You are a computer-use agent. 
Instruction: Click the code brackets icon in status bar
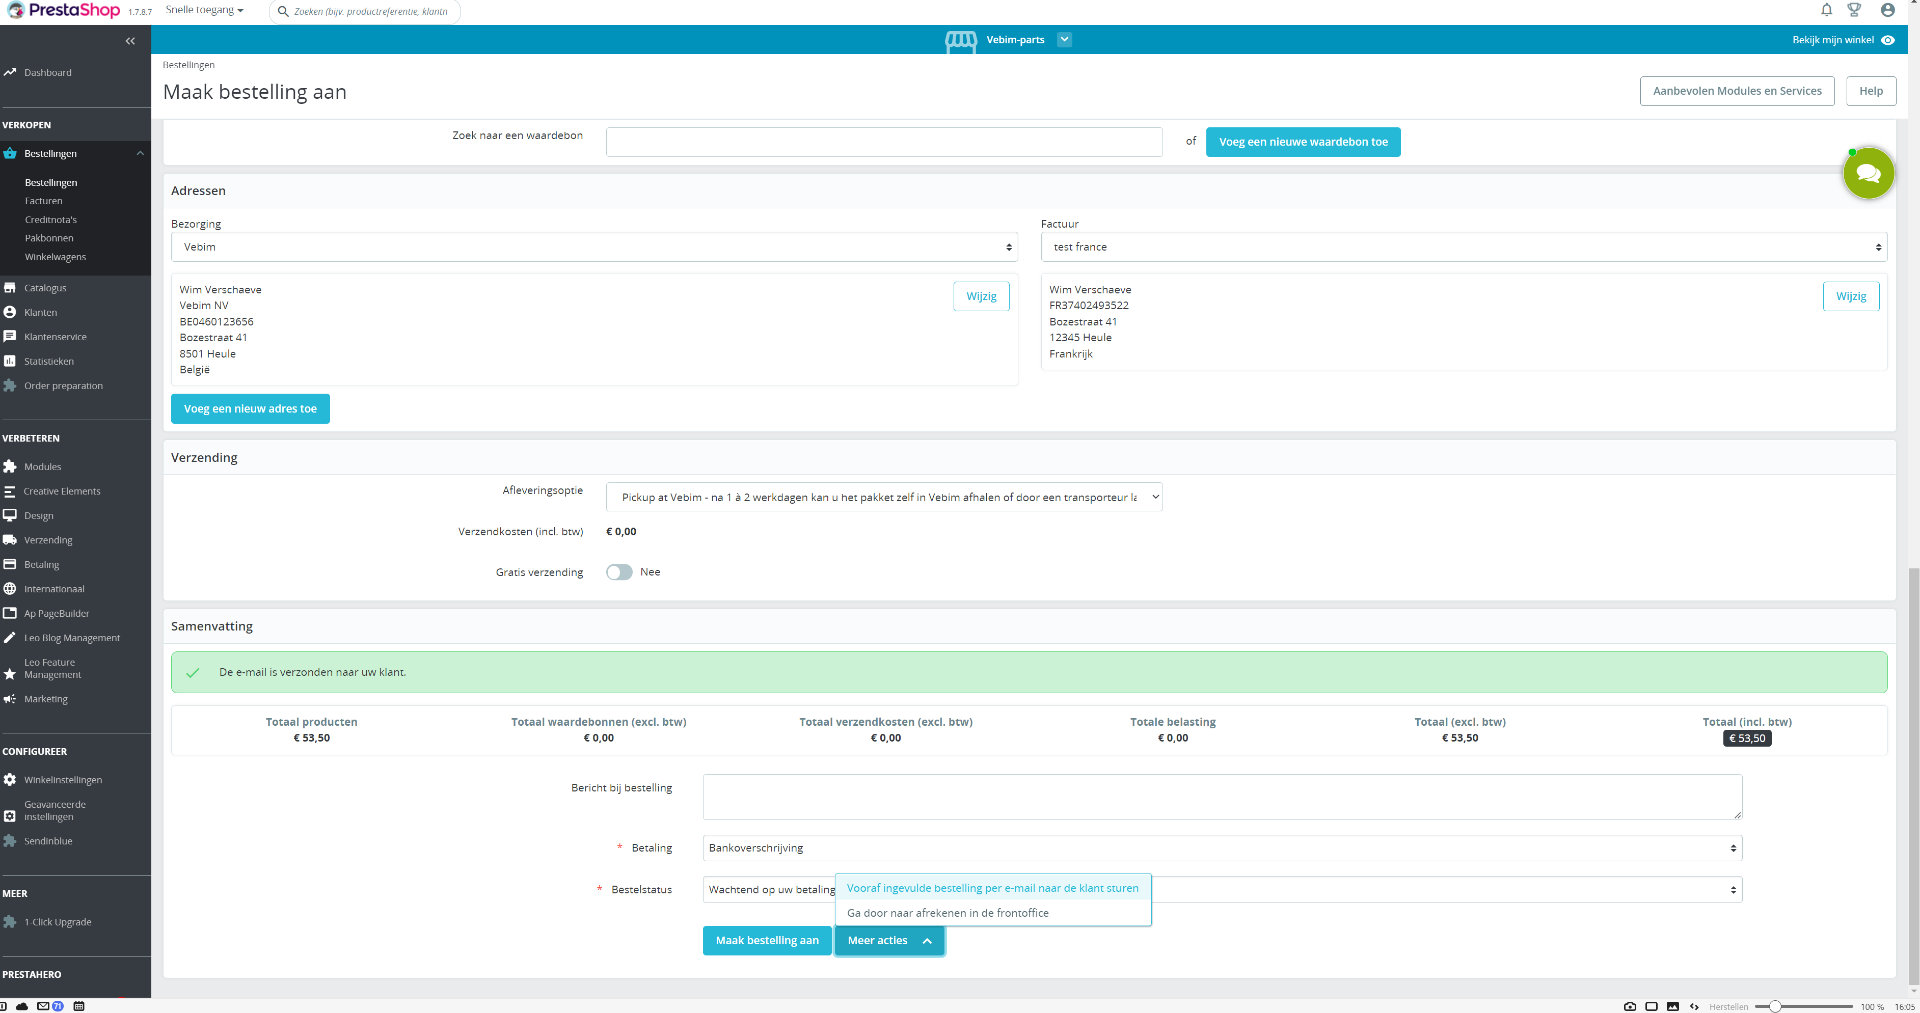pyautogui.click(x=1694, y=1006)
